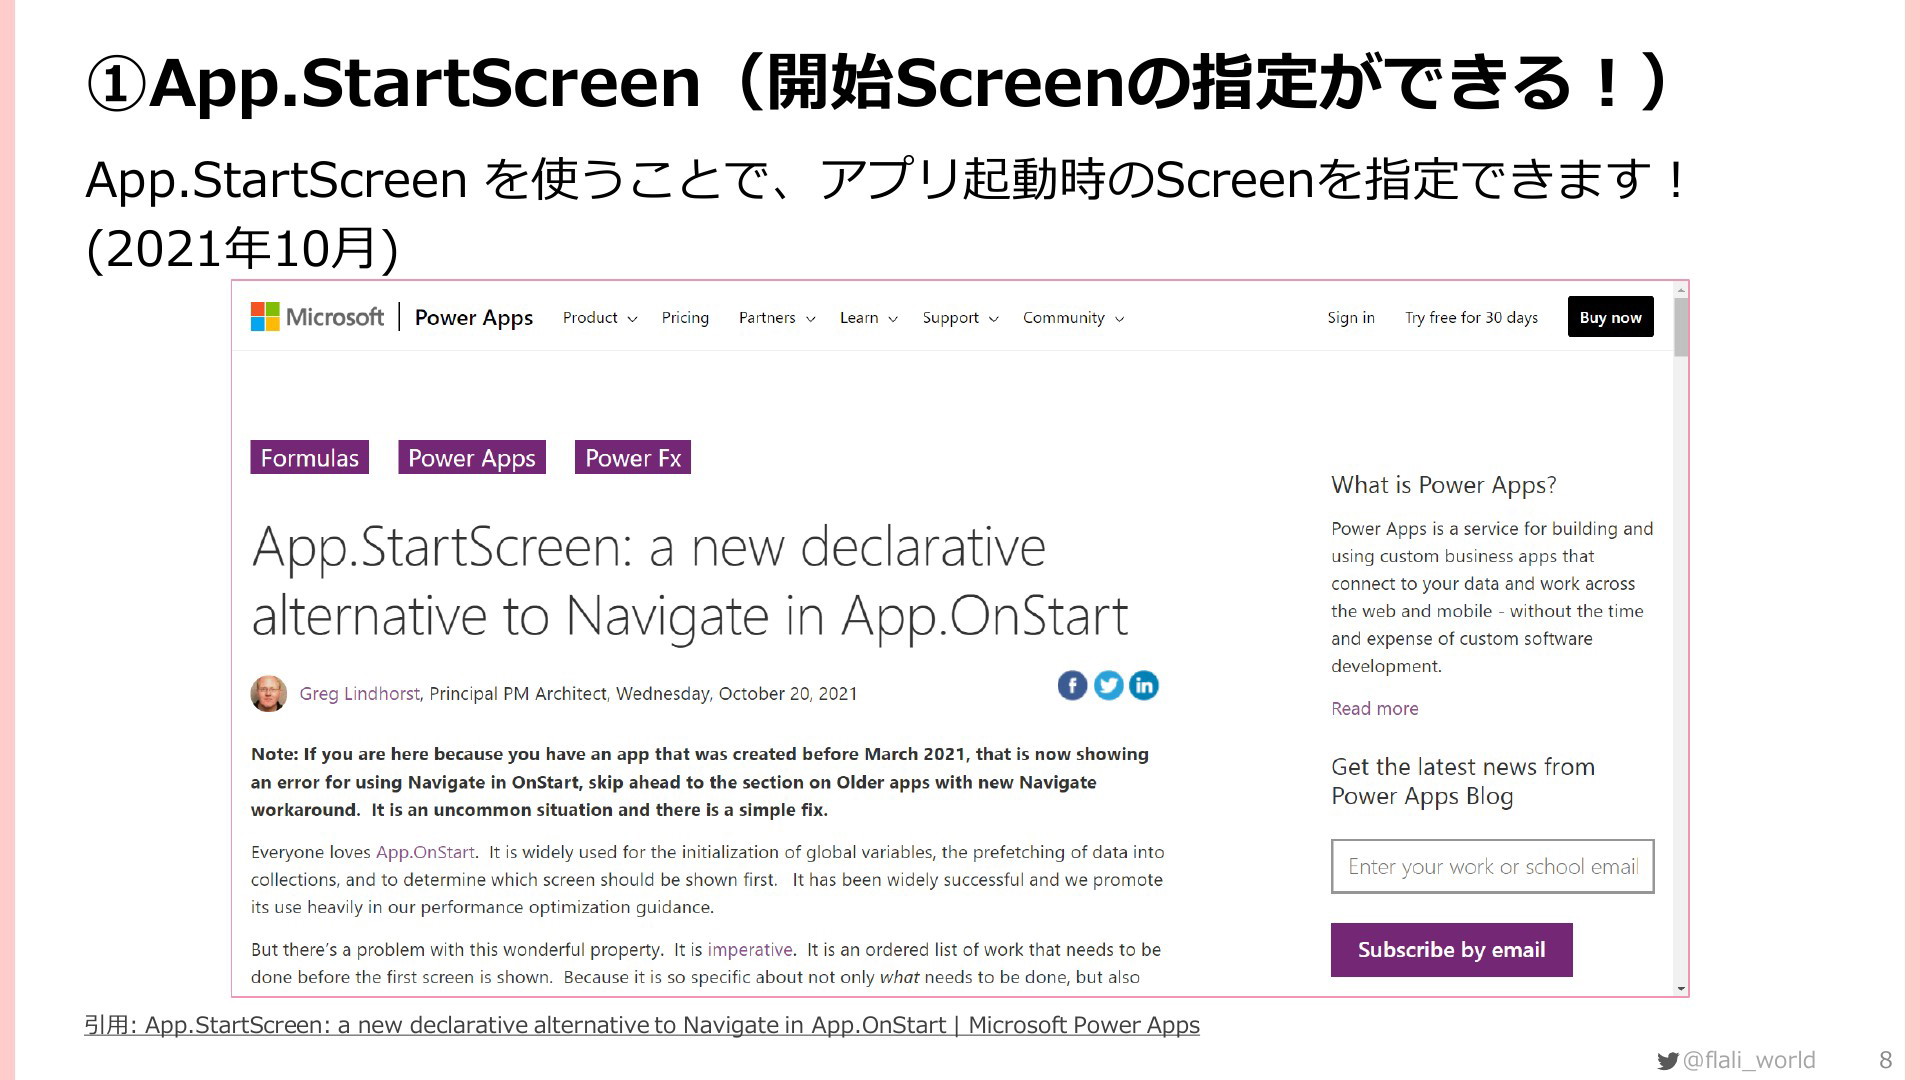Open the Power Apps home link
Image resolution: width=1920 pixels, height=1080 pixels.
coord(474,318)
